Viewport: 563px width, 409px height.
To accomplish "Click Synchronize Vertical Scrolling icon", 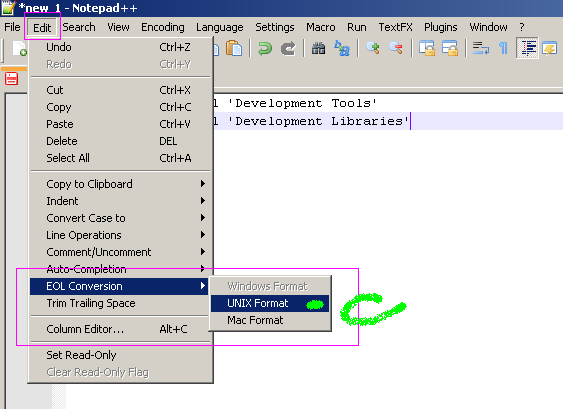I will [x=427, y=48].
